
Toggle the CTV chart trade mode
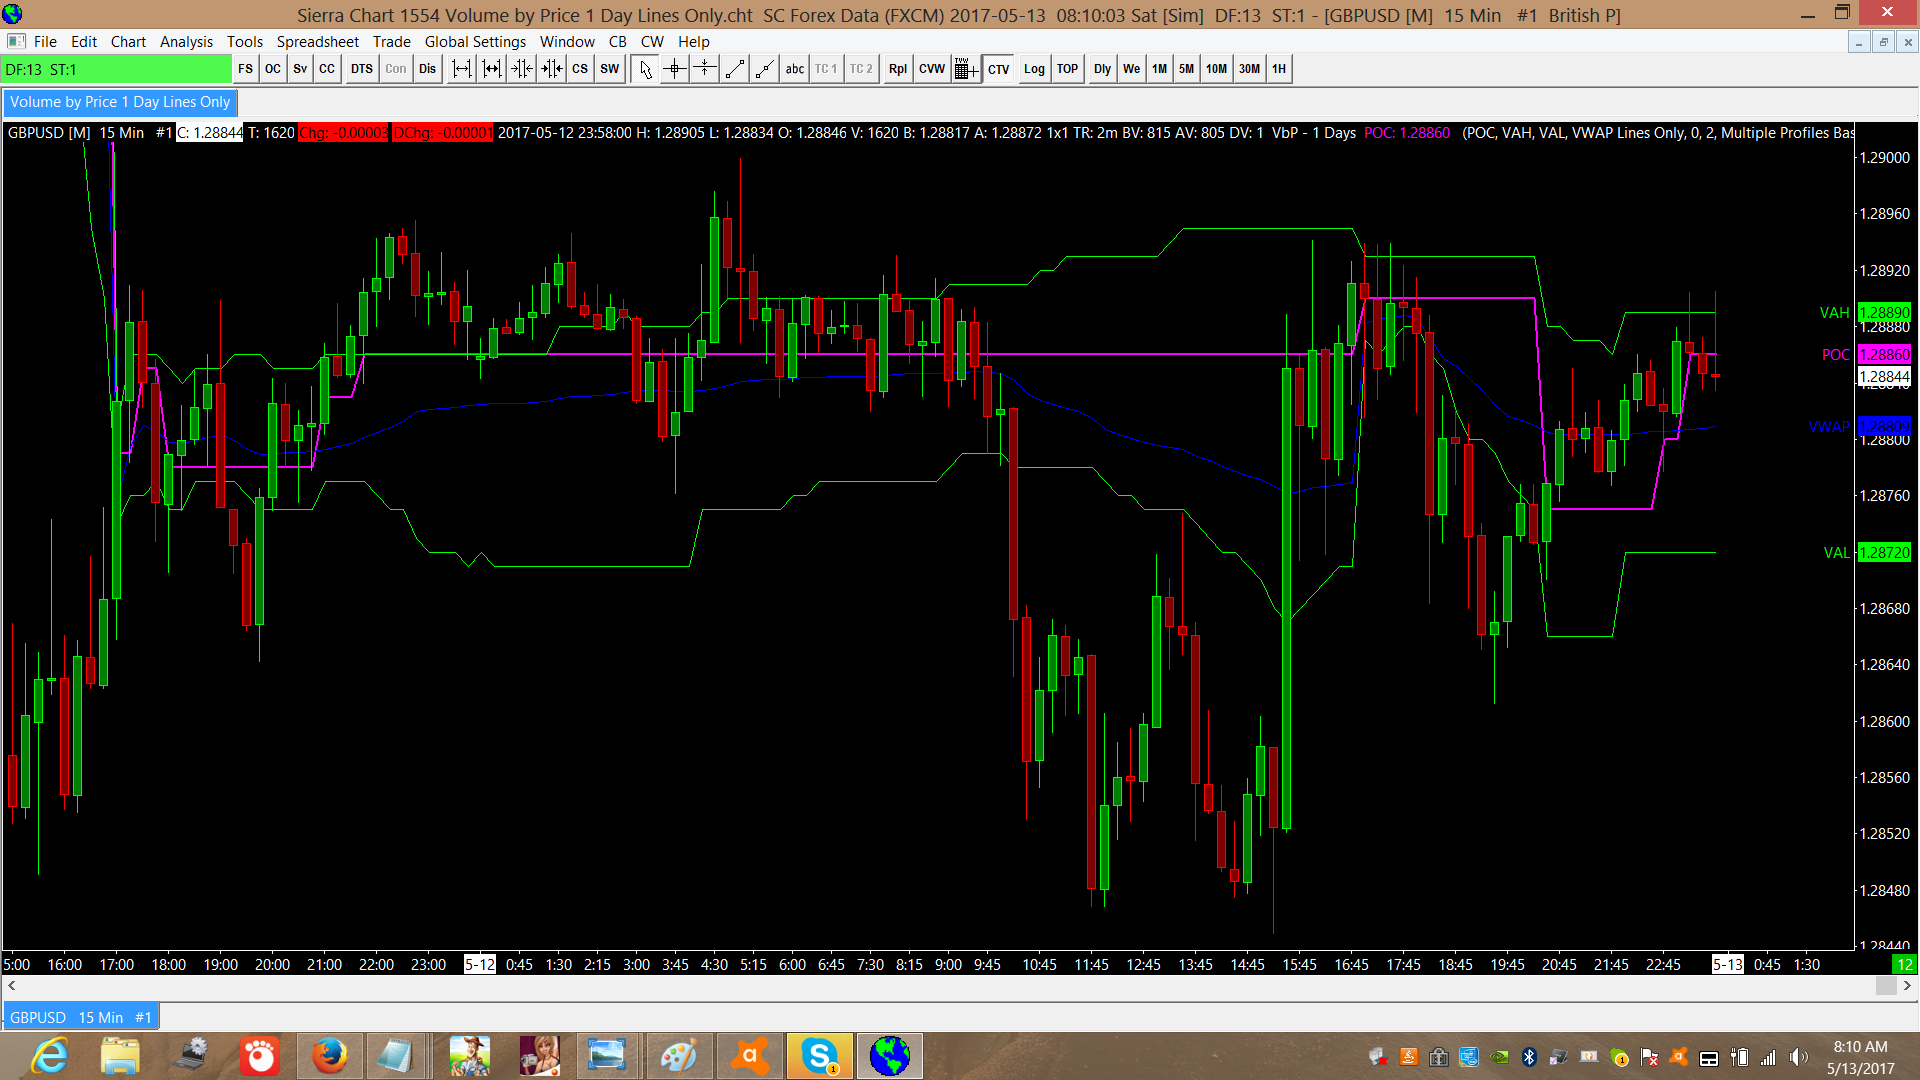click(998, 69)
